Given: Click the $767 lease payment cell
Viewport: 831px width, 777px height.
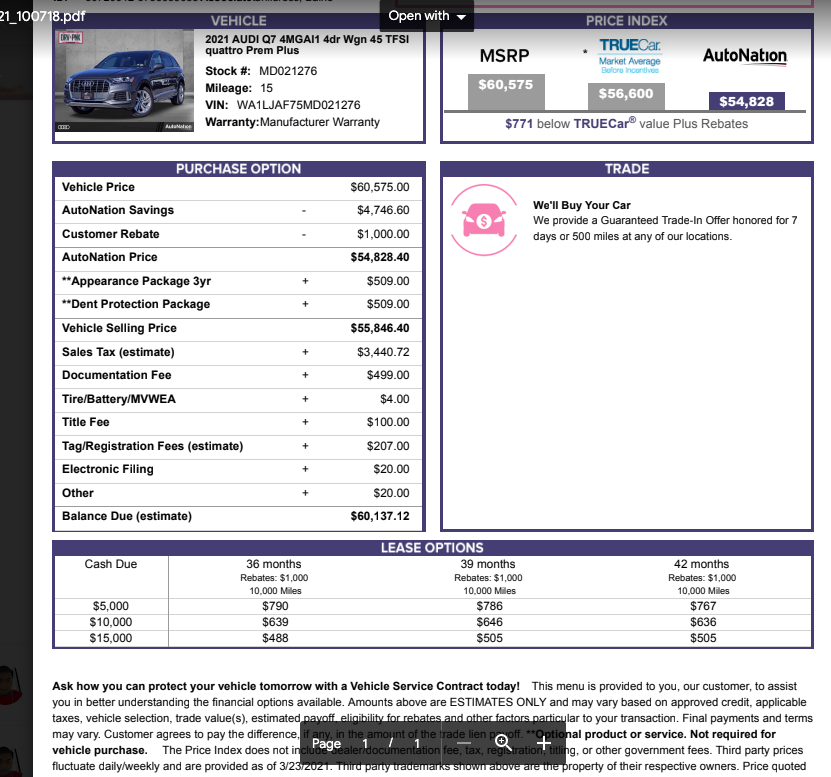Looking at the screenshot, I should [703, 606].
